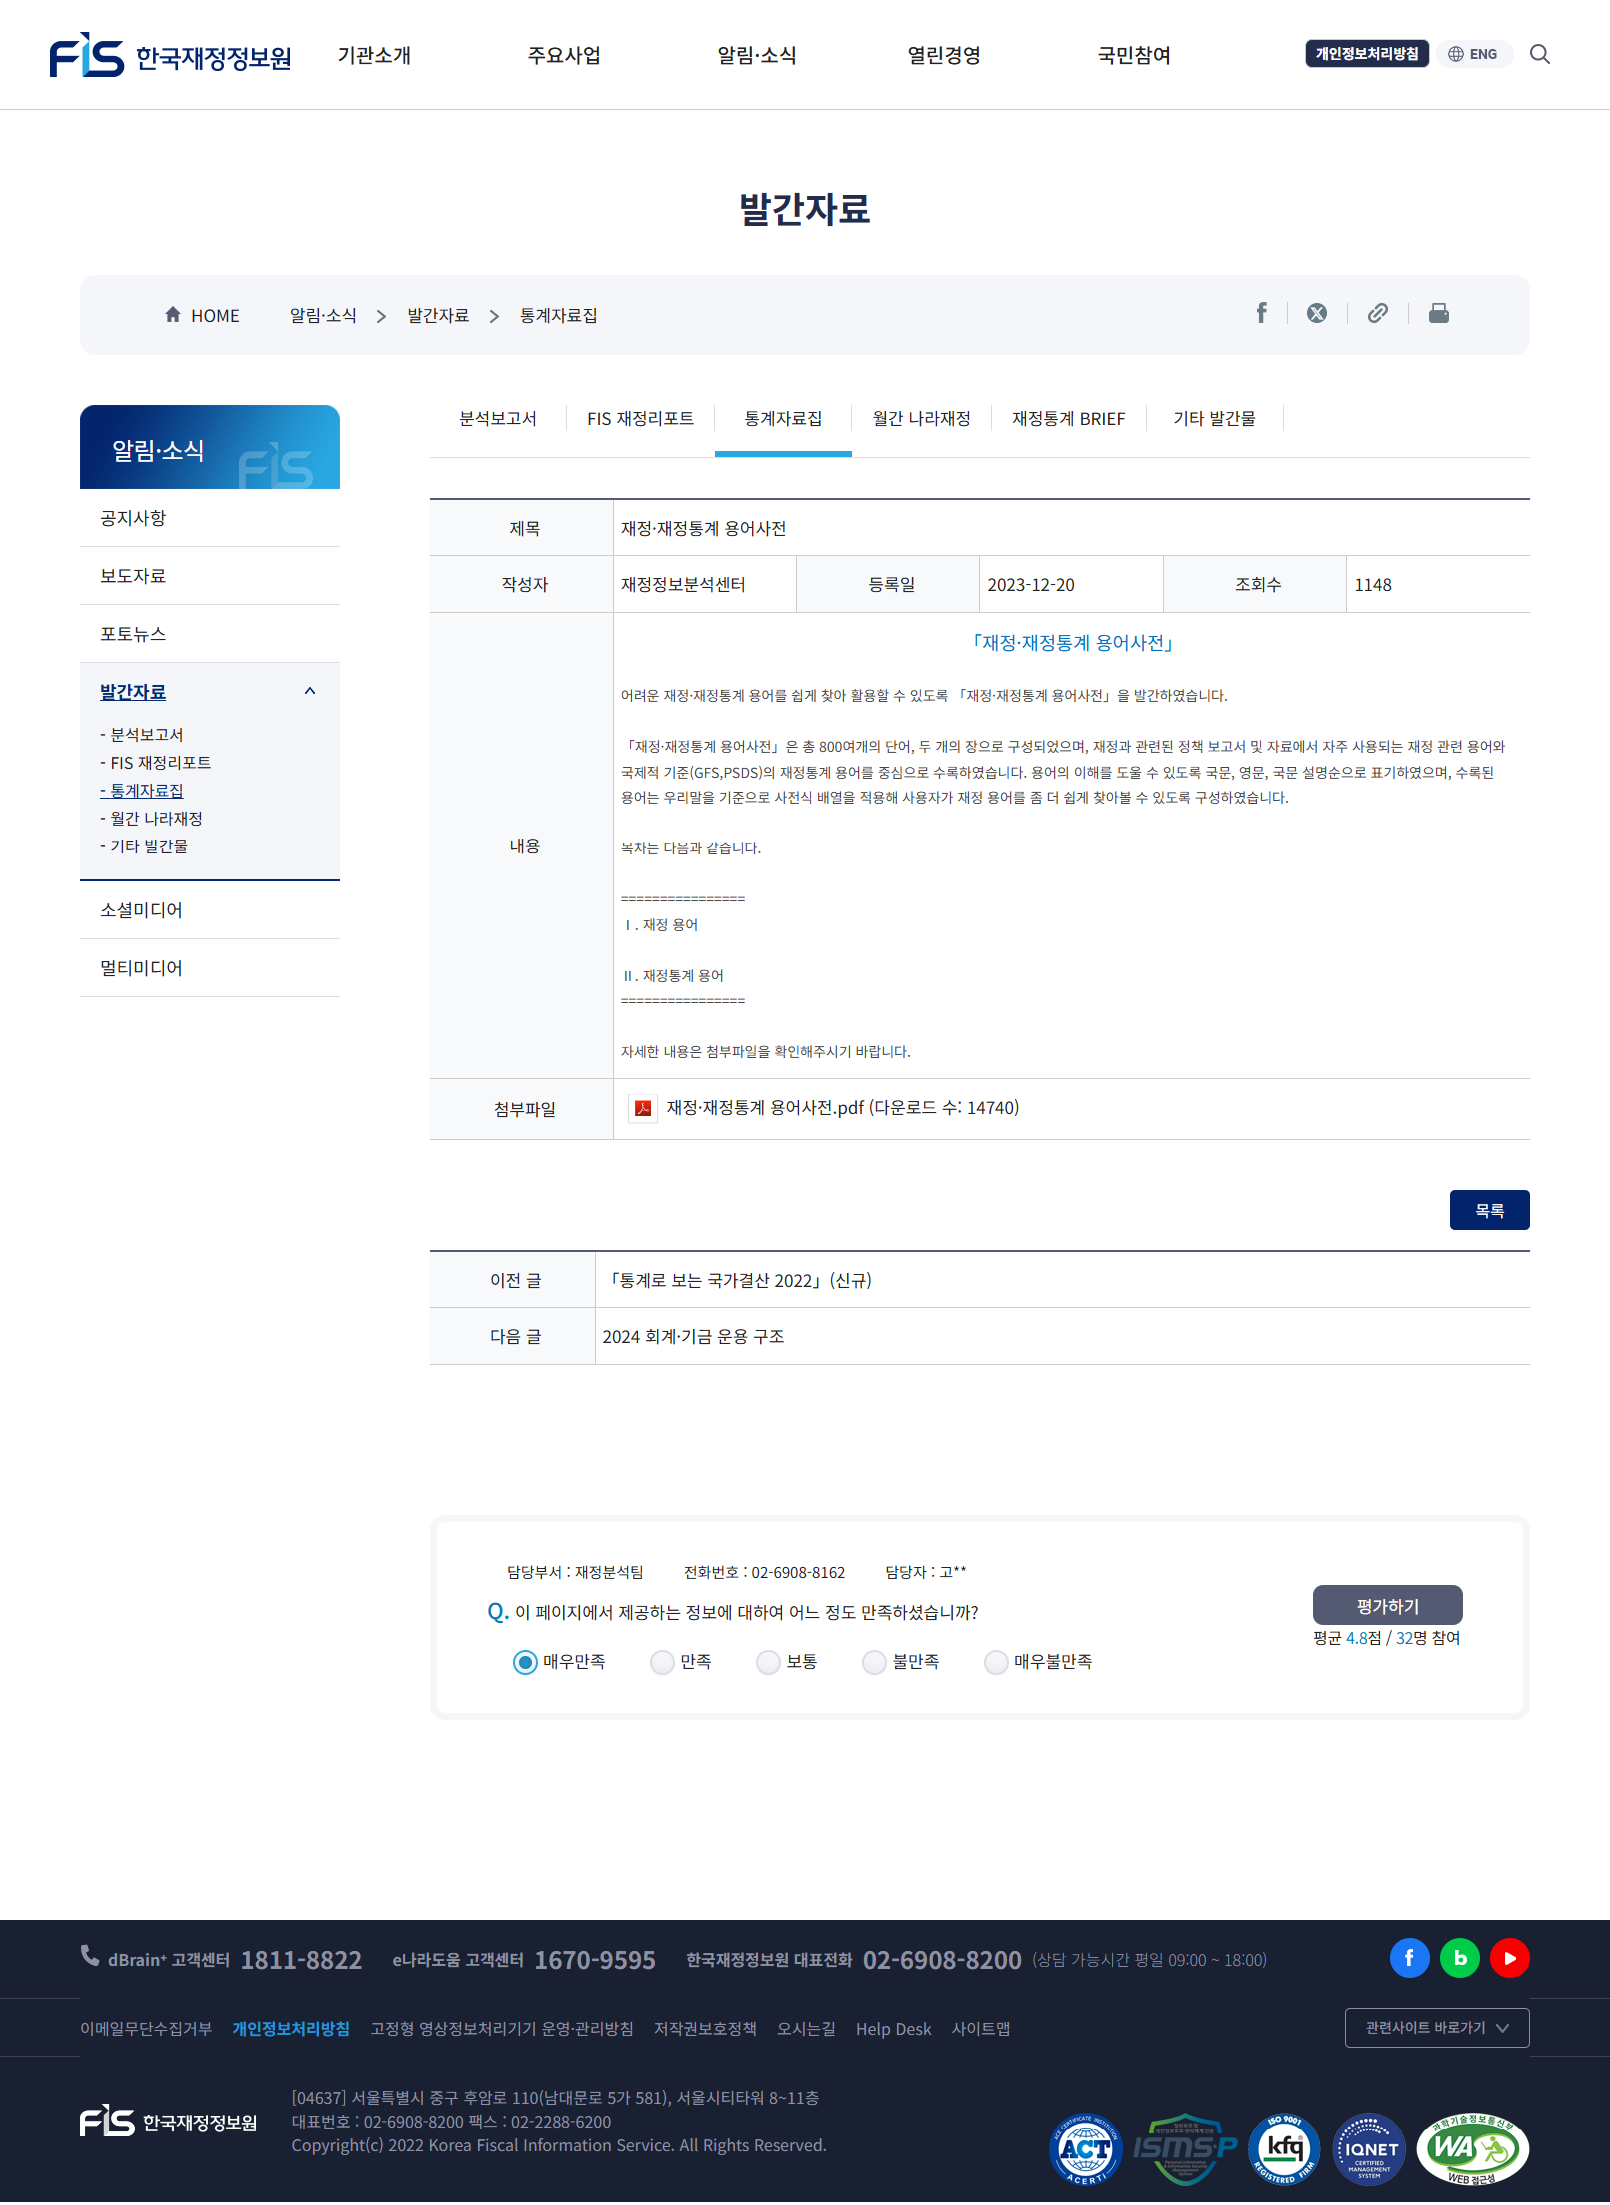Viewport: 1610px width, 2205px height.
Task: Collapse the 발간자료 sidebar section chevron
Action: pyautogui.click(x=310, y=691)
